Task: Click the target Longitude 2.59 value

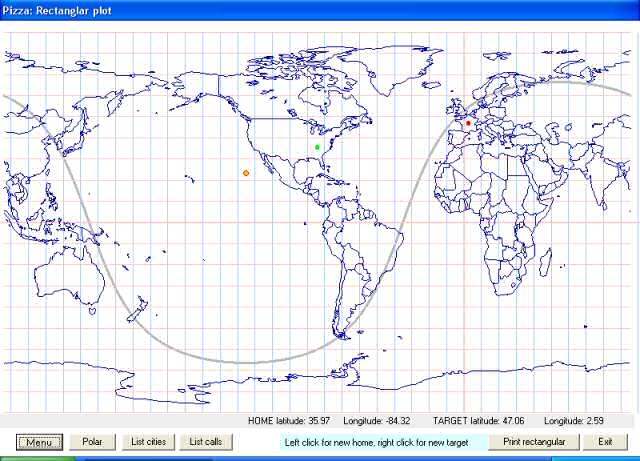Action: [x=574, y=421]
